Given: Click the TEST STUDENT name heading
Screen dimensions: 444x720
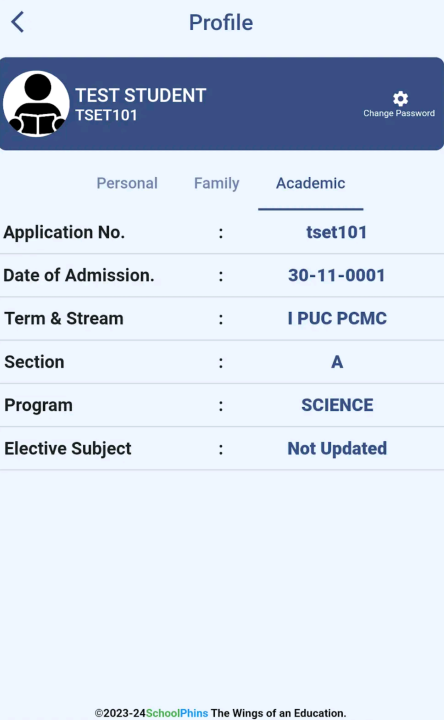Looking at the screenshot, I should (141, 96).
